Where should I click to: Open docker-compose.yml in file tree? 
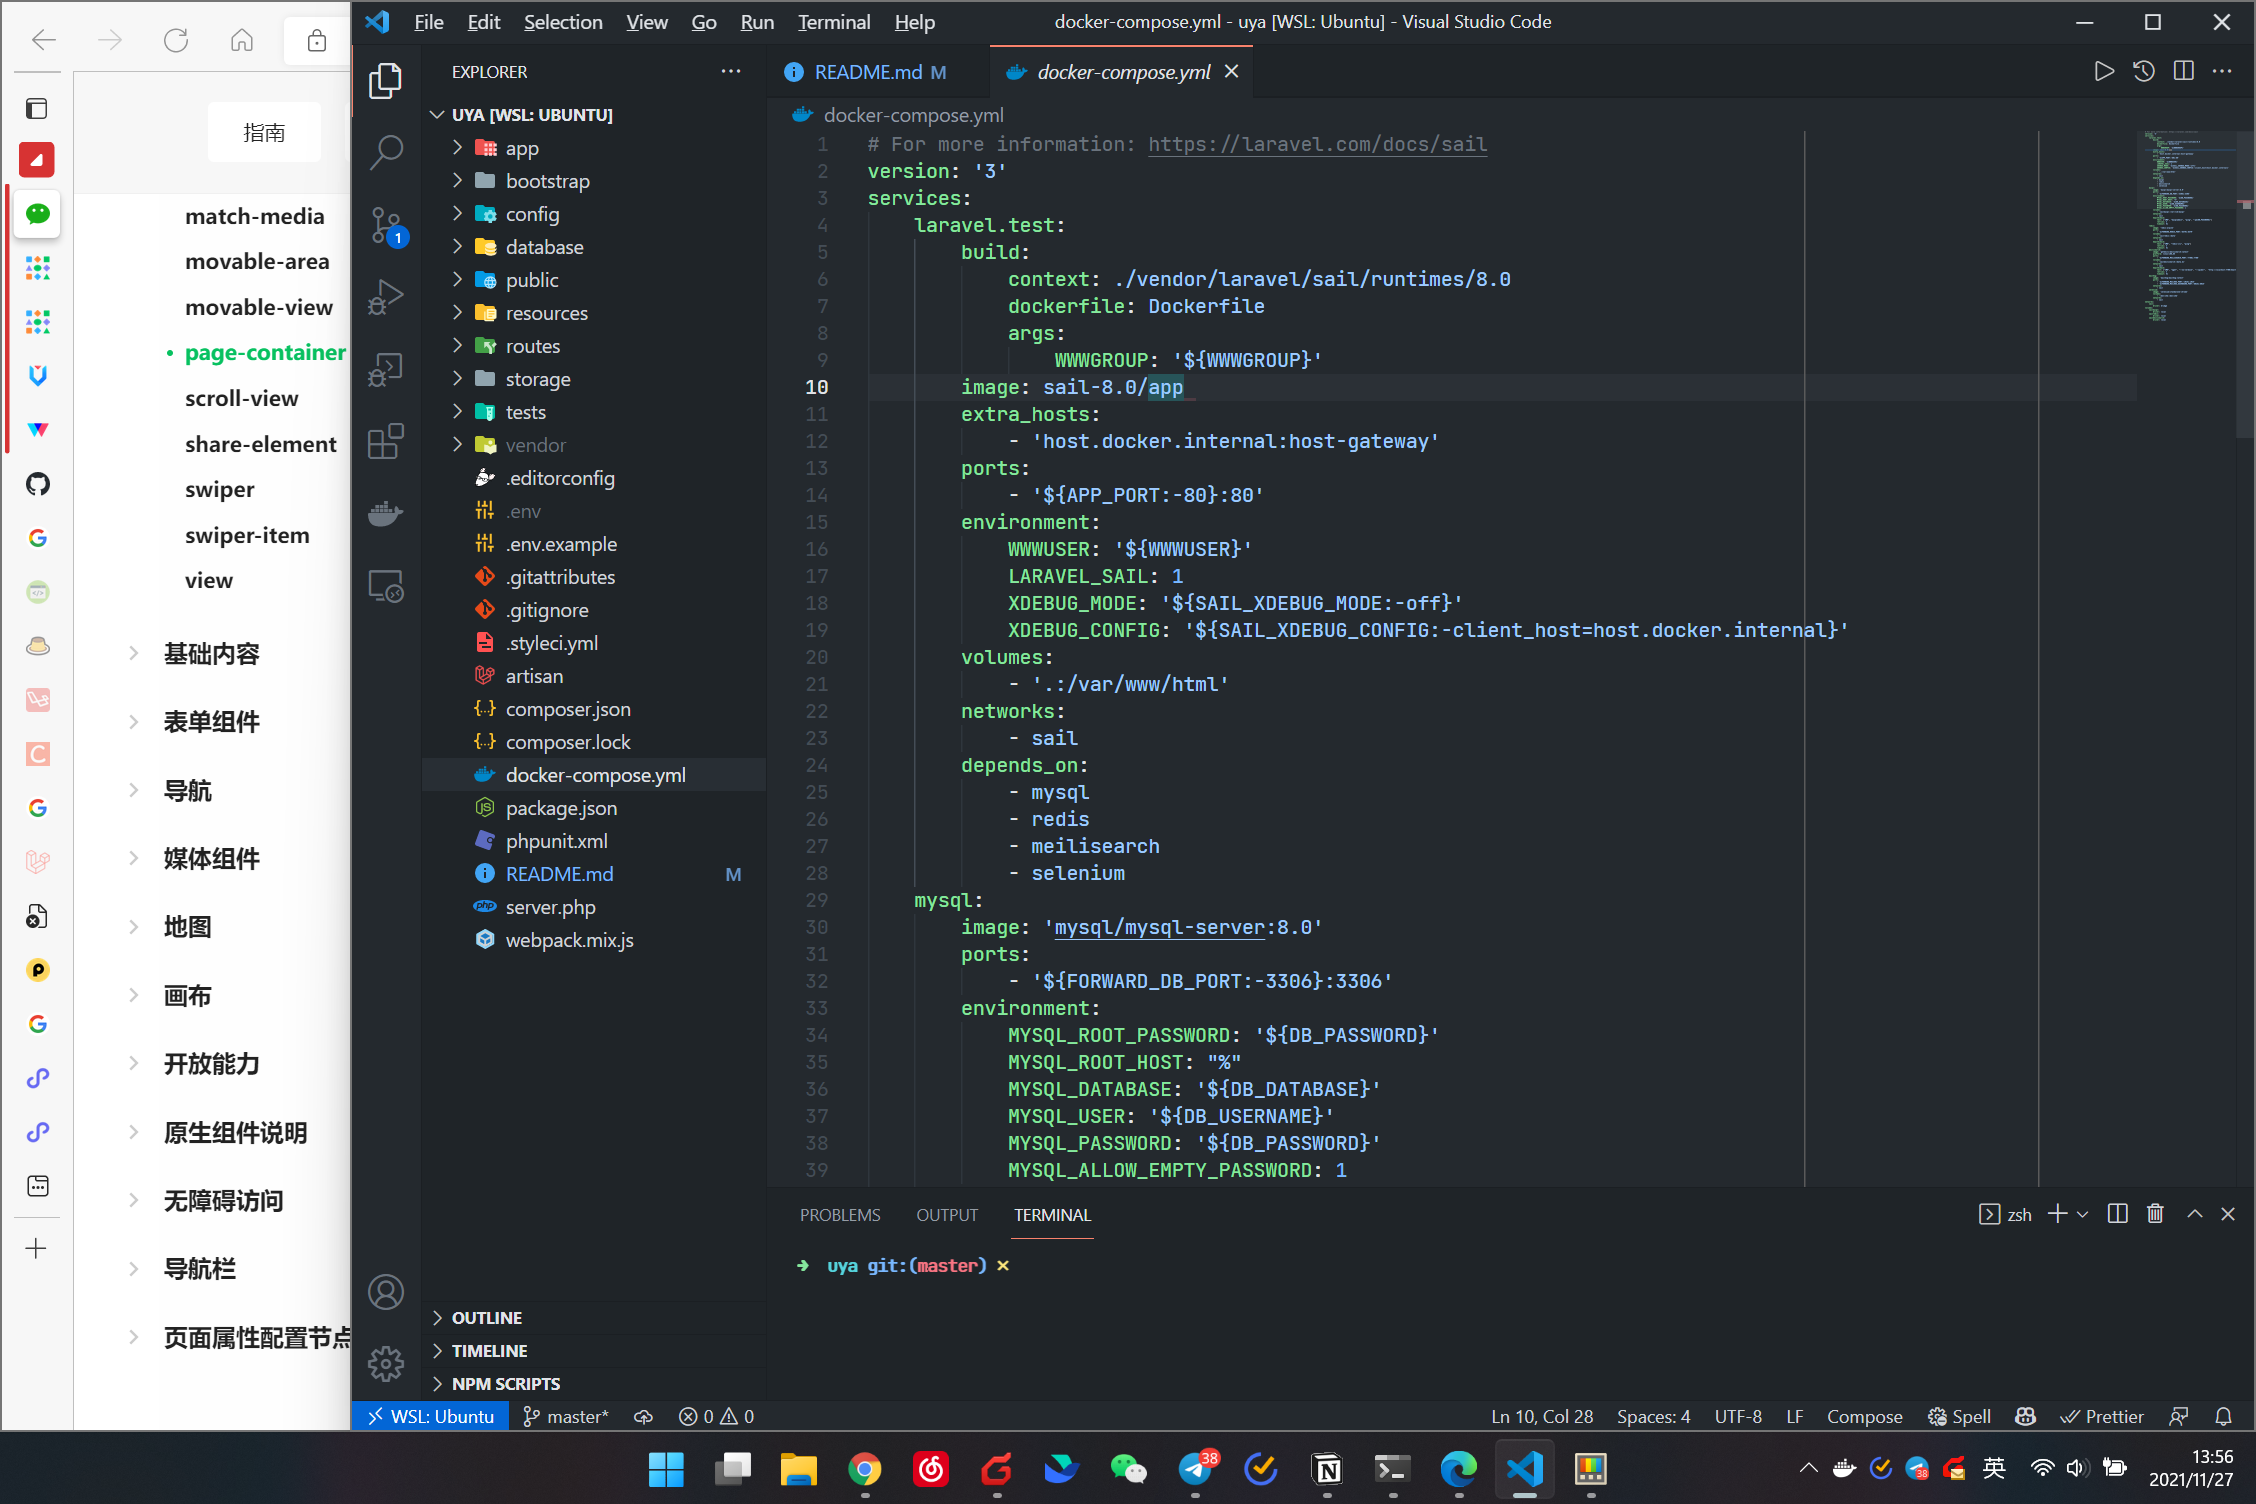pyautogui.click(x=594, y=775)
